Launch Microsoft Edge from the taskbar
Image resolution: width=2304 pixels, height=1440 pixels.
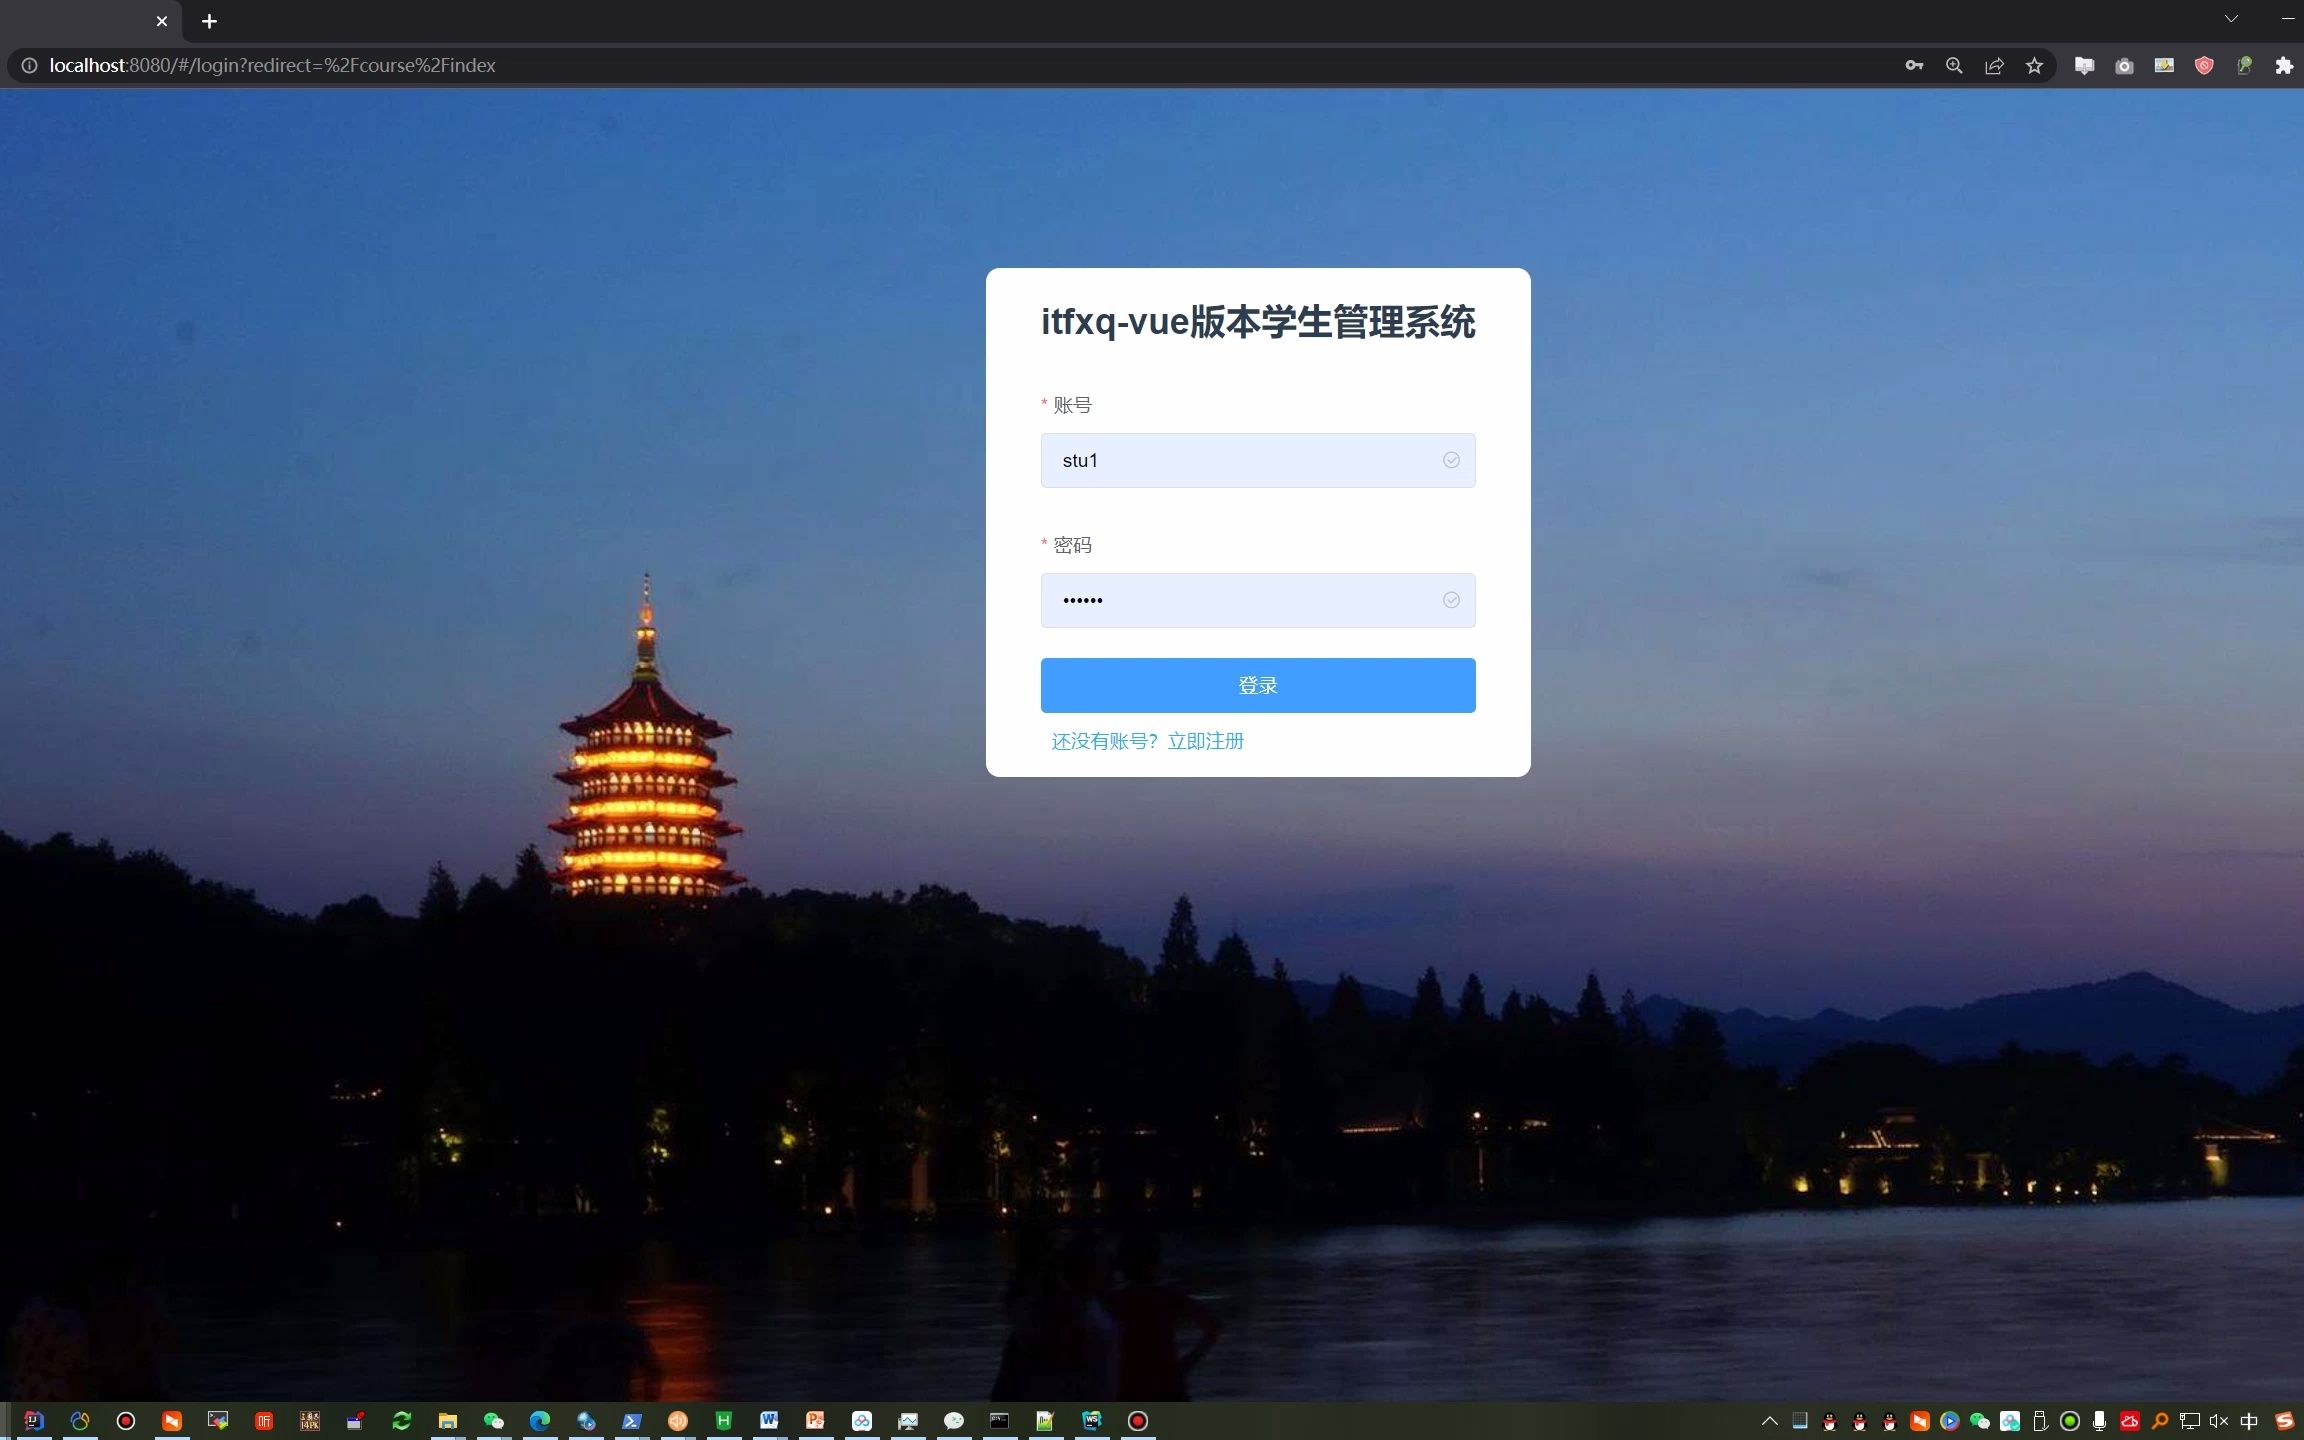[x=539, y=1420]
